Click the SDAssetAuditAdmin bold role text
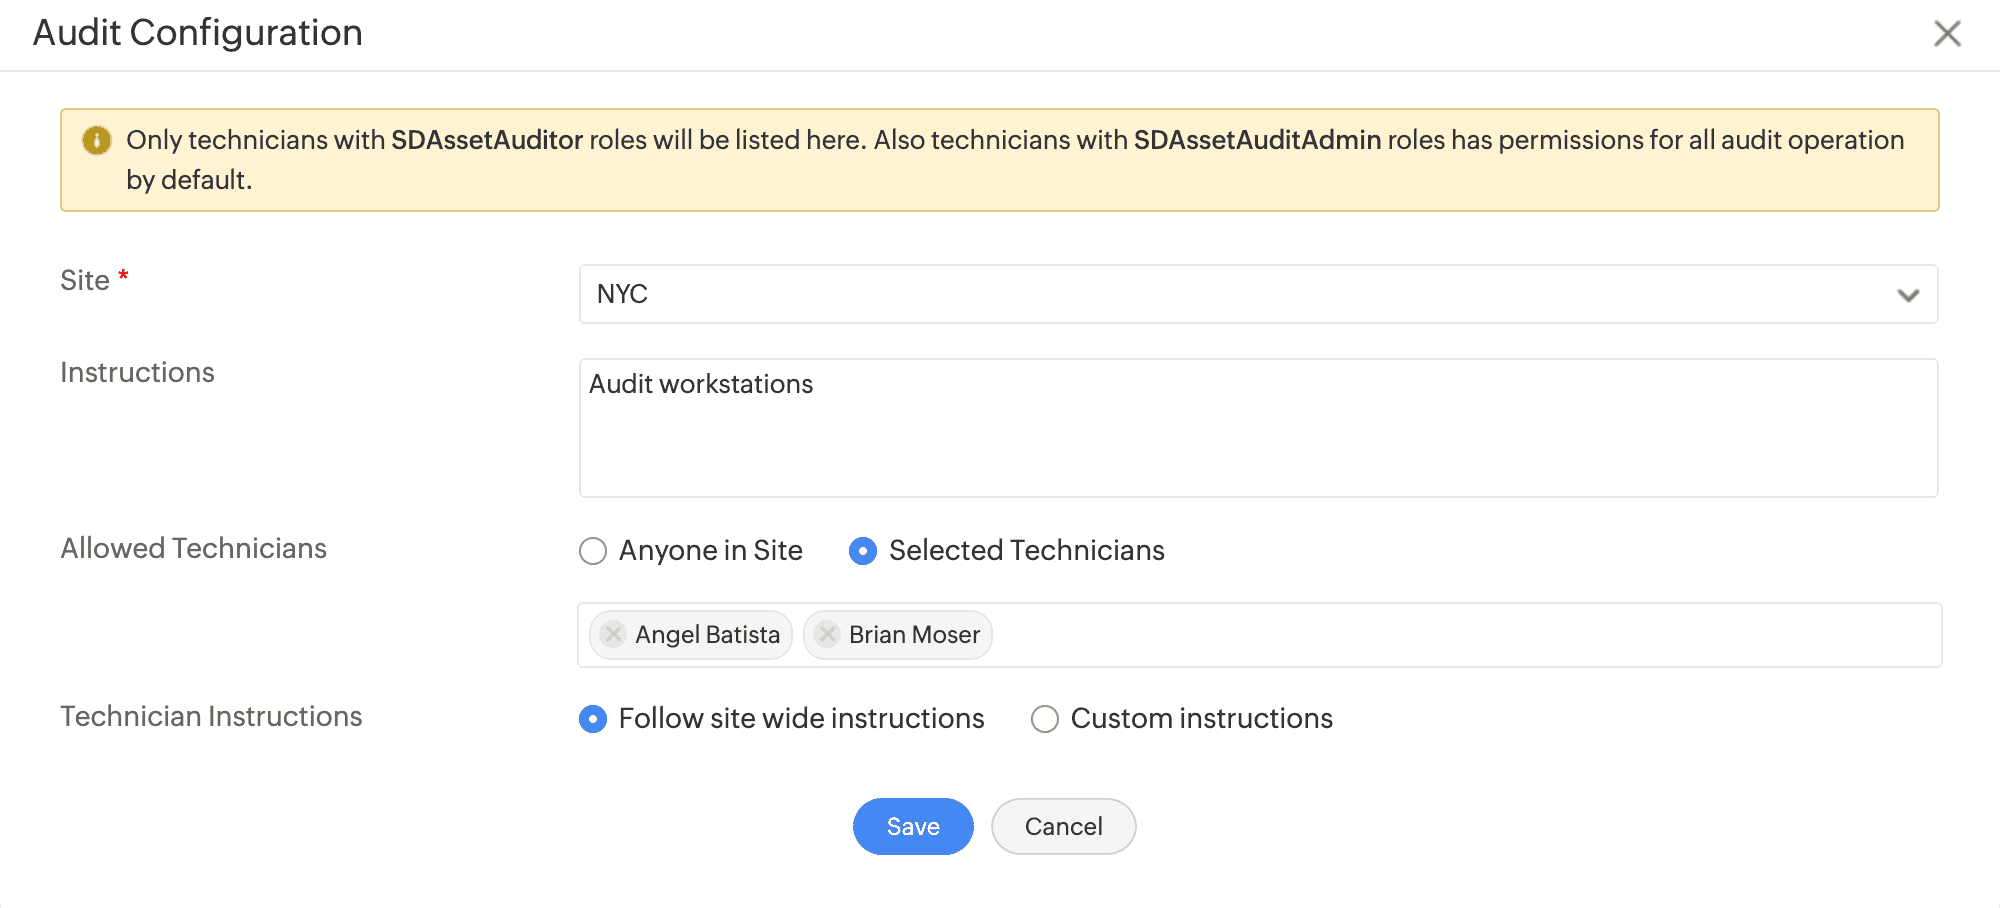This screenshot has width=2000, height=908. pyautogui.click(x=1257, y=140)
